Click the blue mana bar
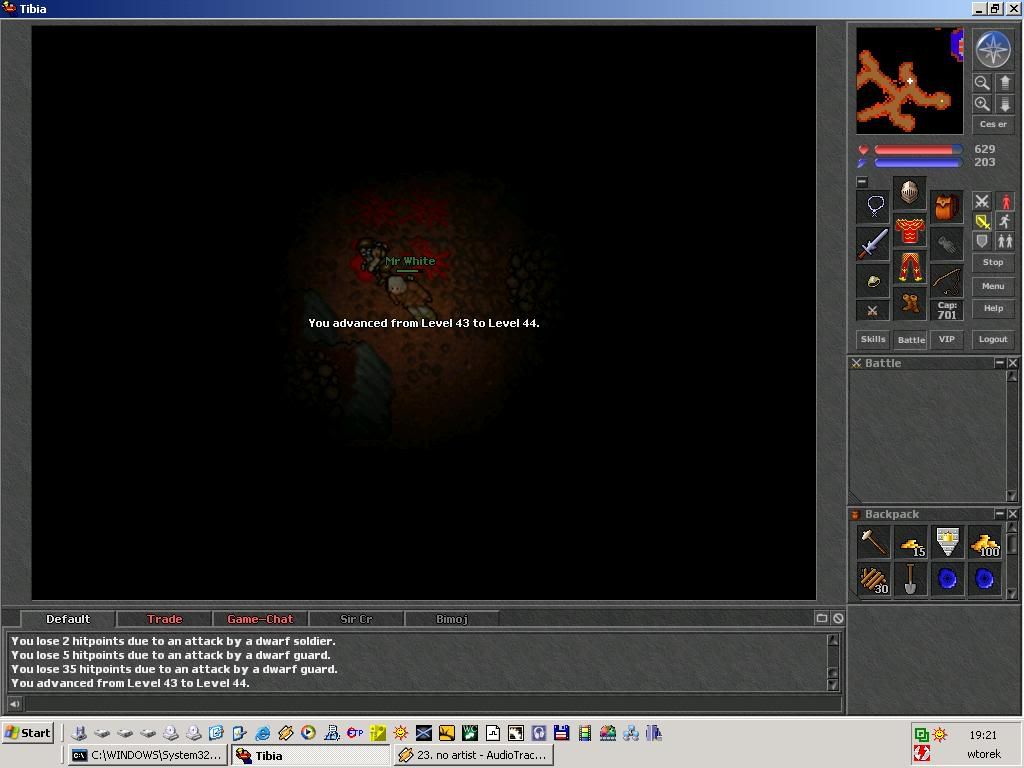 [x=918, y=163]
